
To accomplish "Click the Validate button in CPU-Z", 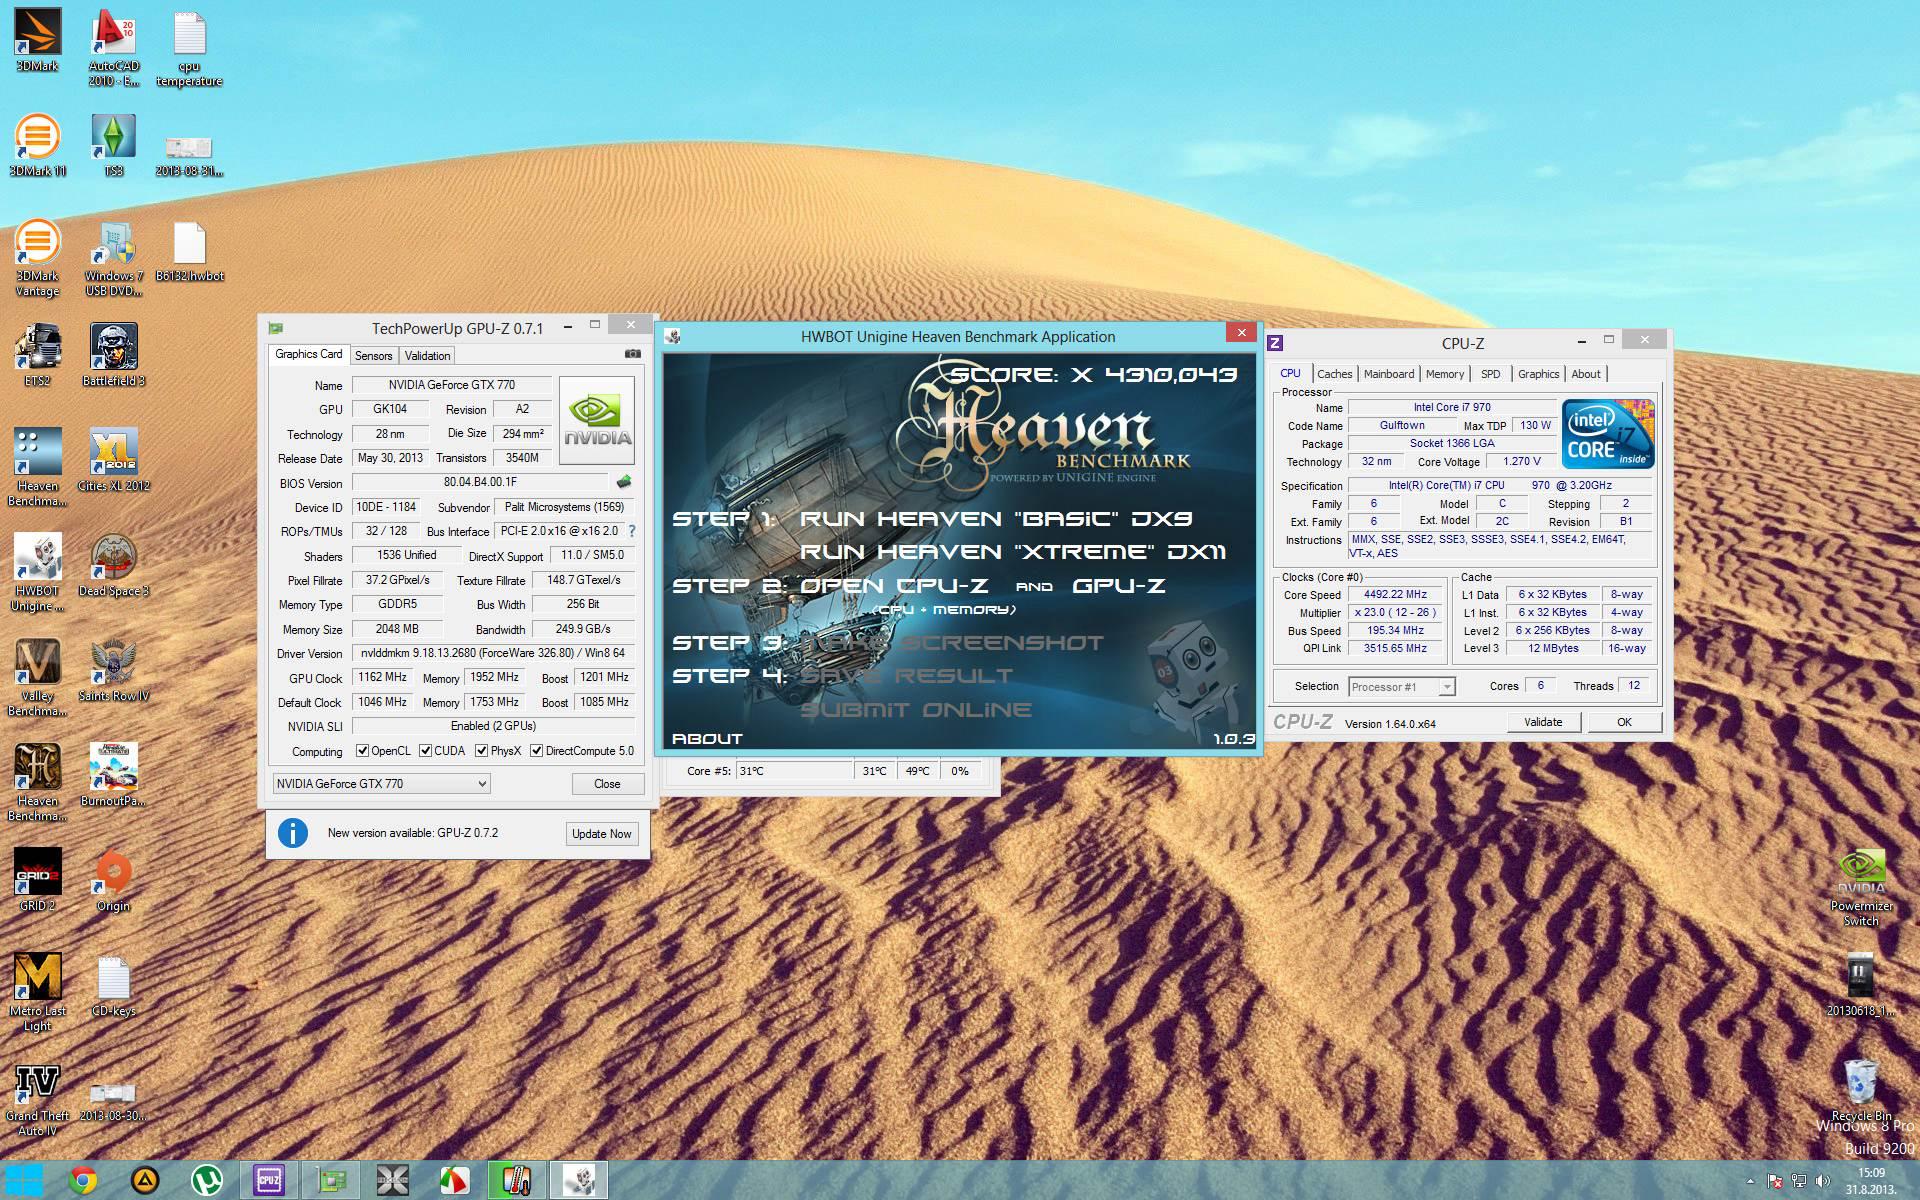I will tap(1543, 722).
